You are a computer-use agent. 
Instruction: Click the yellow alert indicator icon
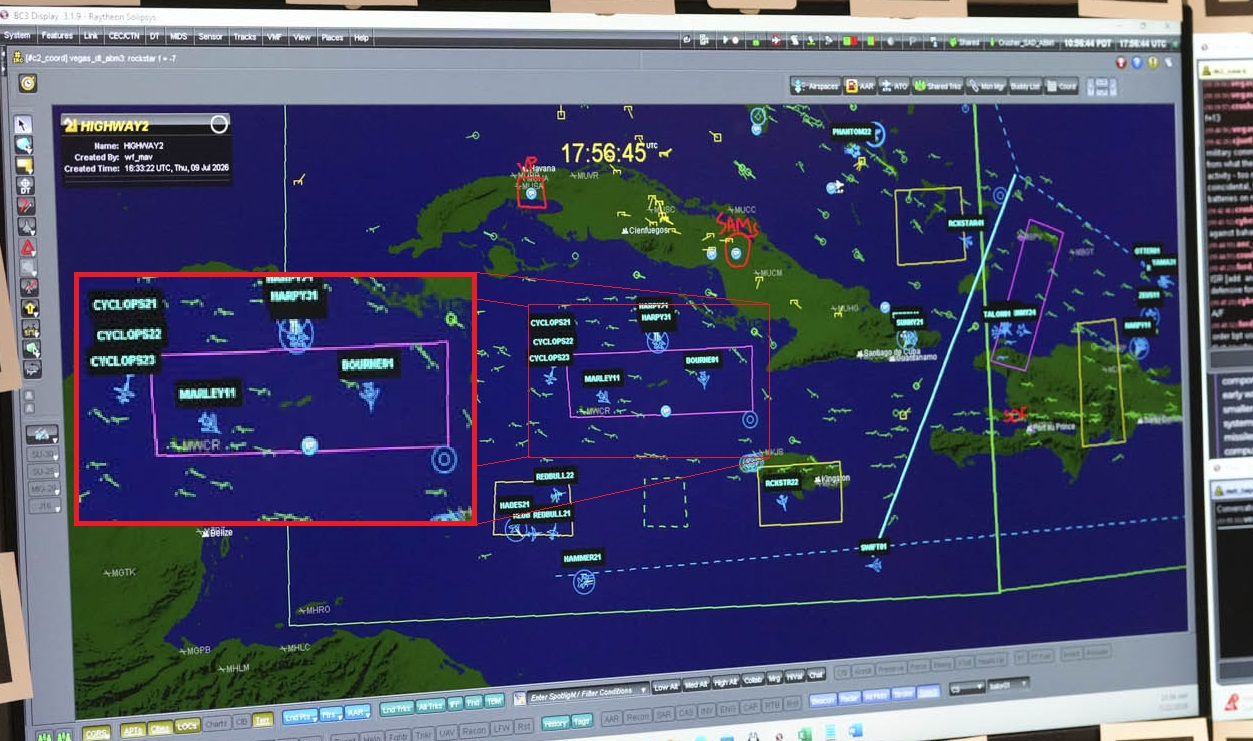tap(1153, 62)
